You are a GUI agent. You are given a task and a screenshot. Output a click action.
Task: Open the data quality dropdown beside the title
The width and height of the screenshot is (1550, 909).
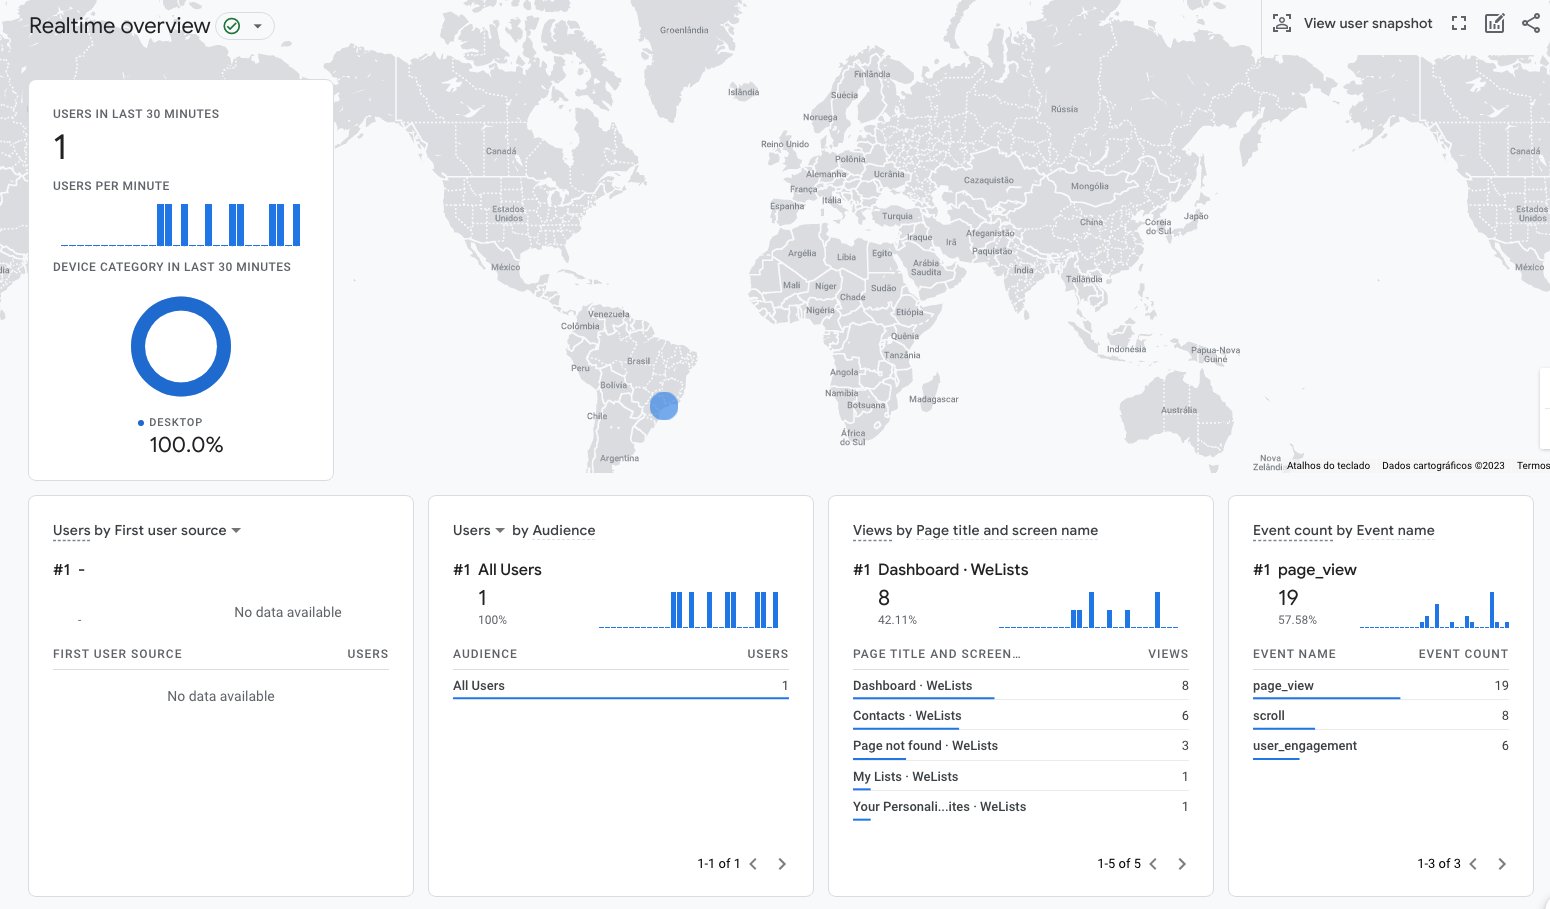258,26
